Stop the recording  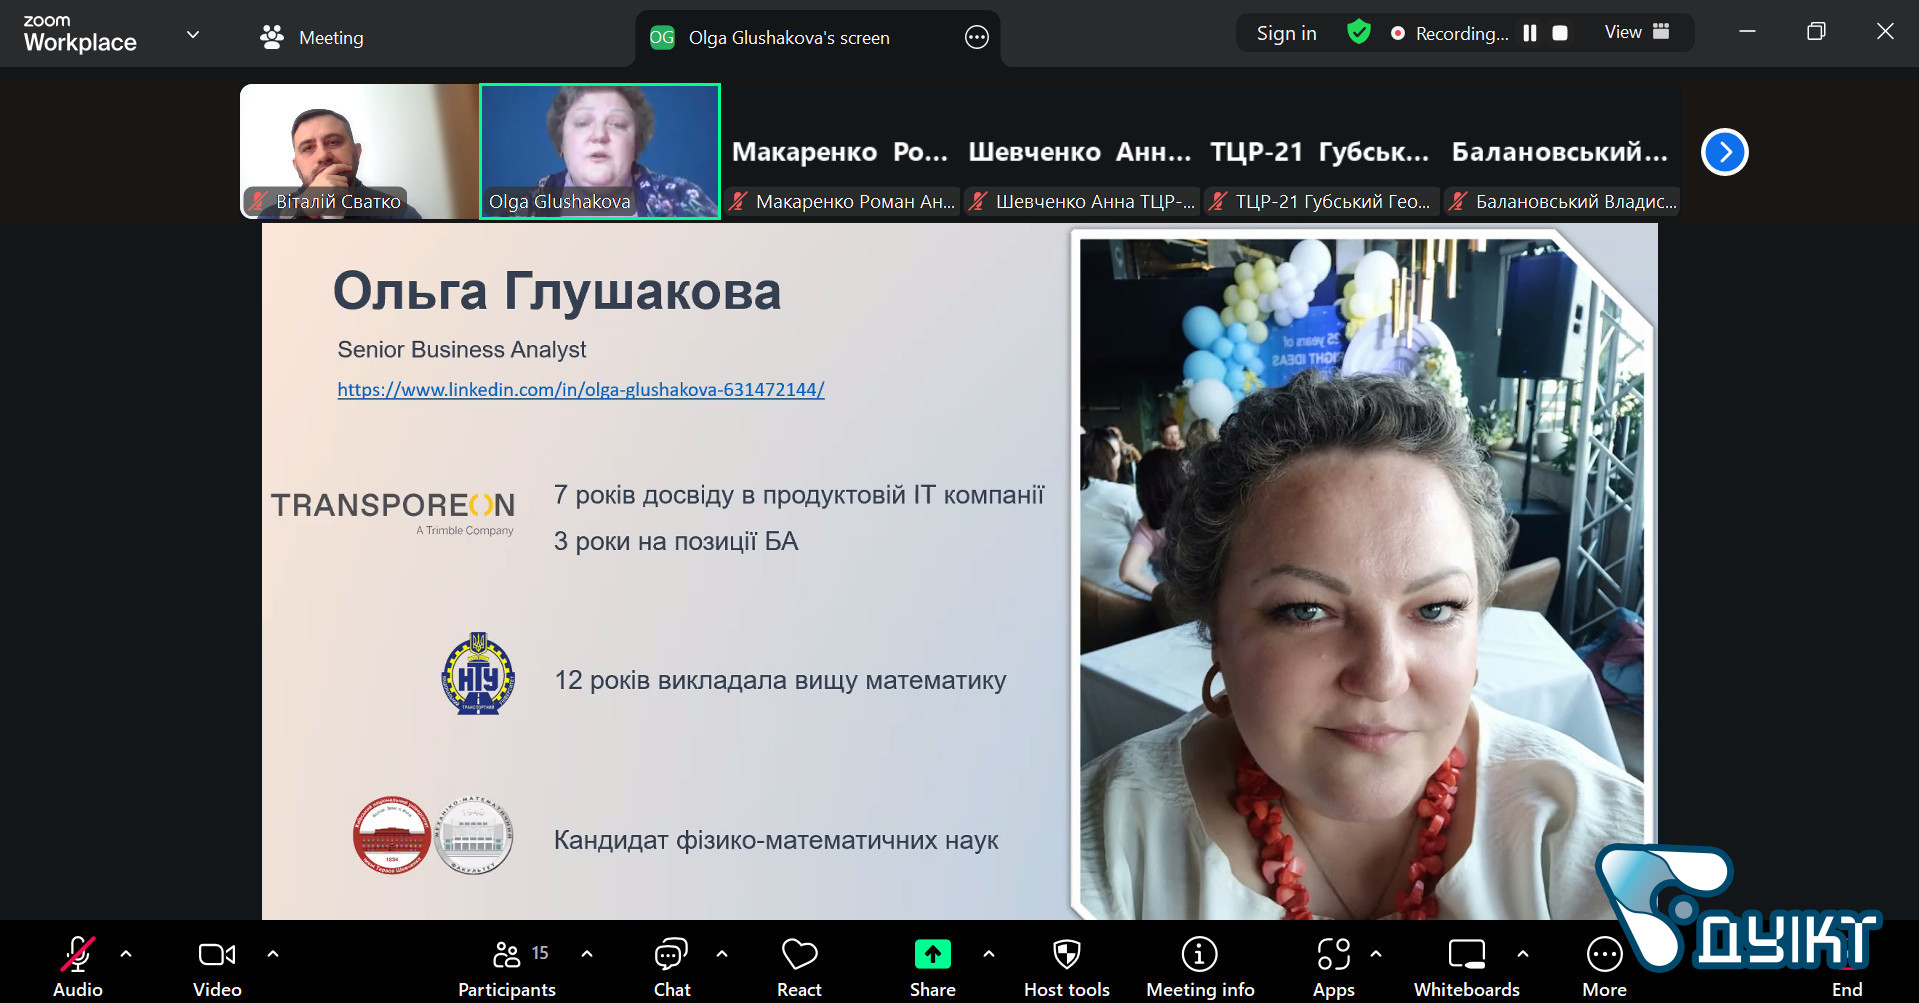(1560, 33)
